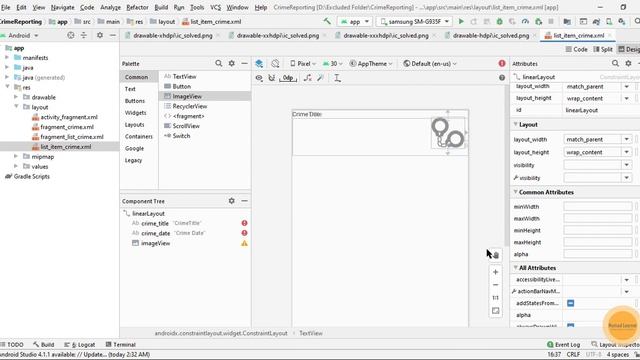Screen dimensions: 640x360
Task: Collapse the Common Attributes section
Action: pyautogui.click(x=516, y=192)
